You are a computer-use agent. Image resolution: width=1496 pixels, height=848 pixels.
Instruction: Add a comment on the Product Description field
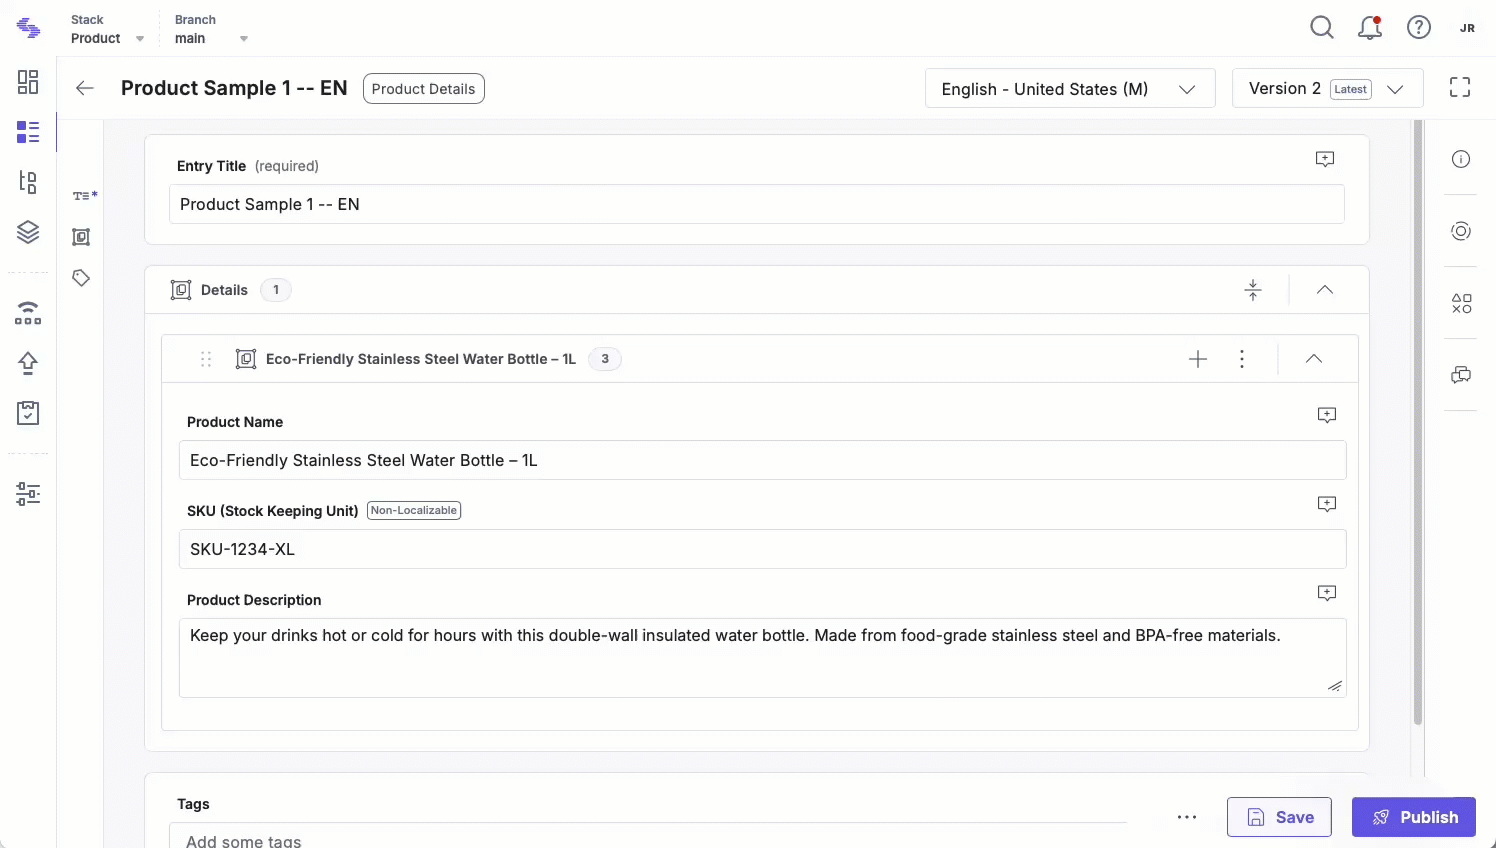pos(1327,593)
